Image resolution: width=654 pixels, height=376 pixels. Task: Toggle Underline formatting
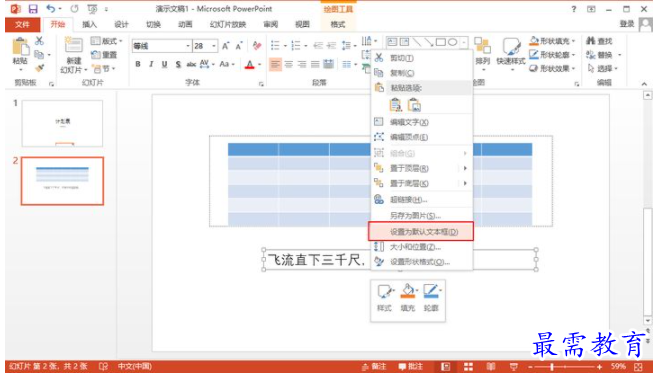(164, 64)
